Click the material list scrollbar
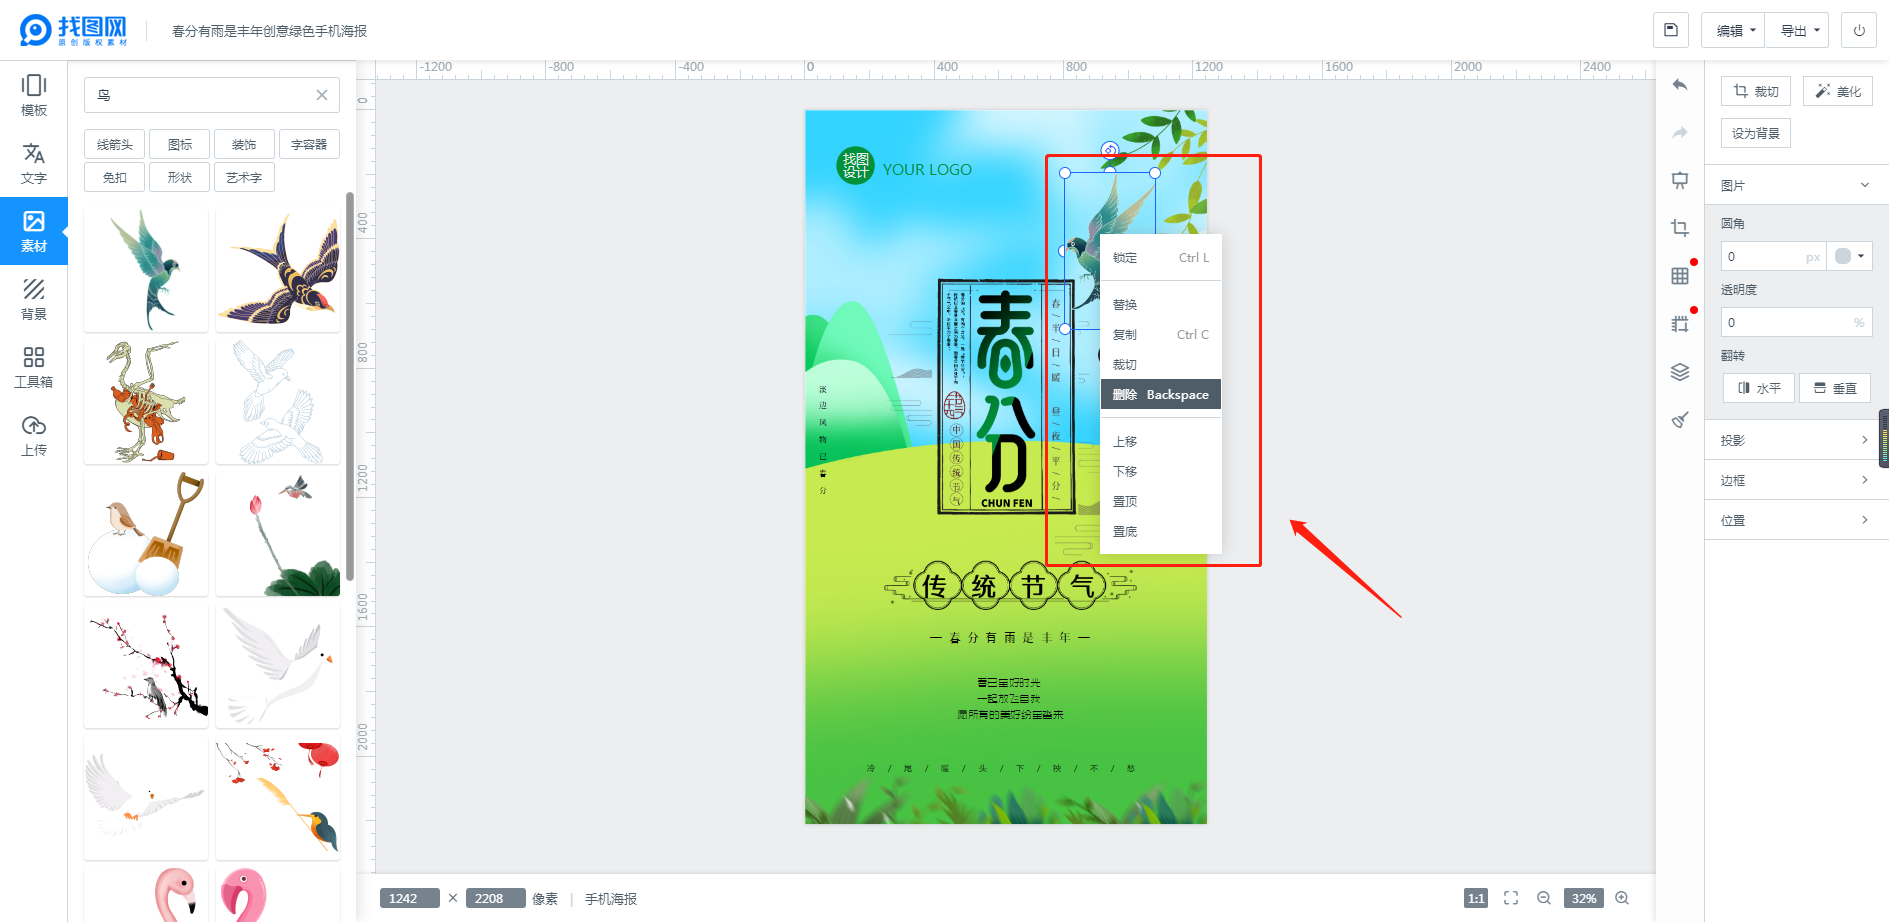This screenshot has width=1889, height=922. [349, 387]
